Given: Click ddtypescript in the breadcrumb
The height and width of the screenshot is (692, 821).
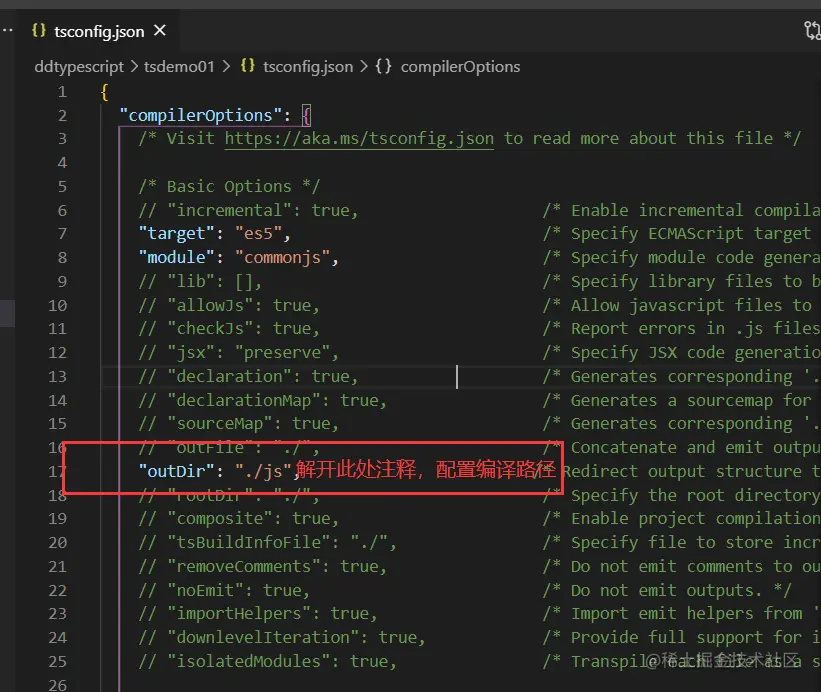Looking at the screenshot, I should [x=79, y=66].
